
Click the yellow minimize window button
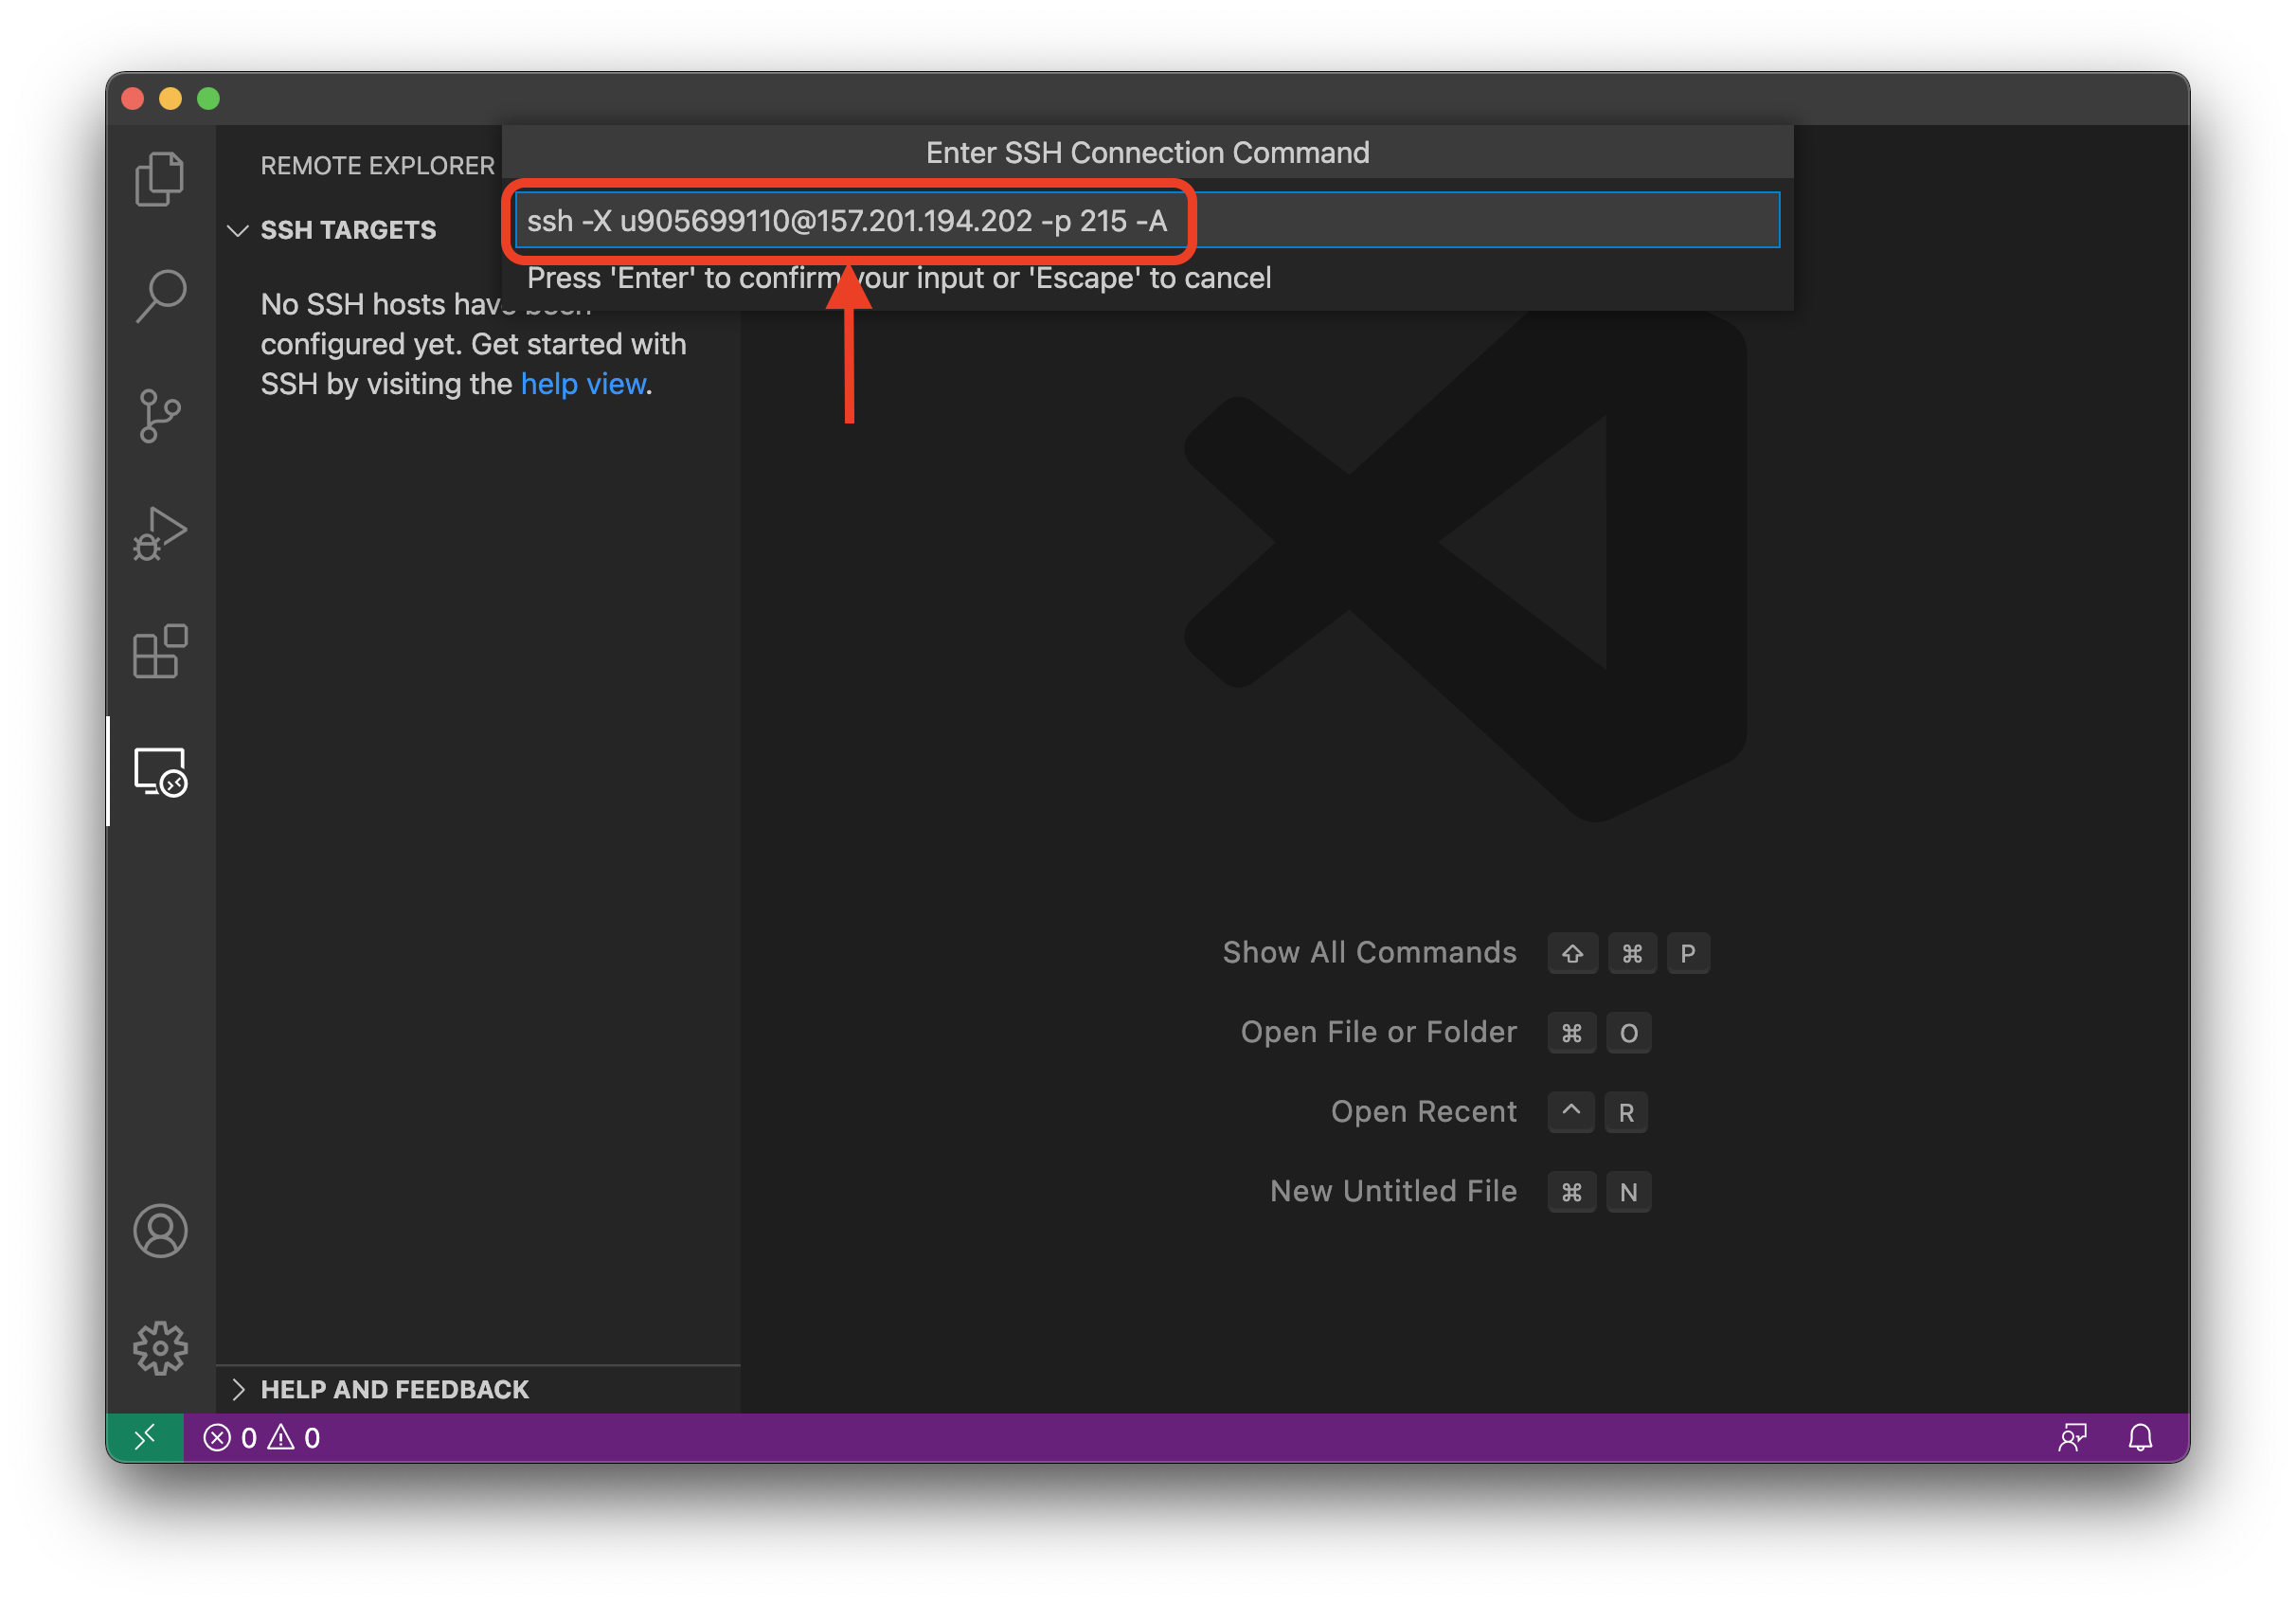click(x=170, y=99)
